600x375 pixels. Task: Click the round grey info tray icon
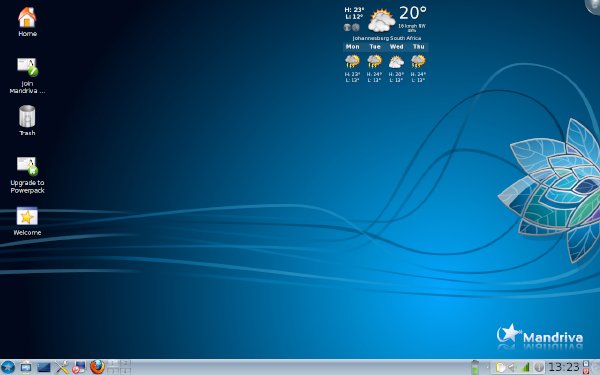[x=539, y=368]
